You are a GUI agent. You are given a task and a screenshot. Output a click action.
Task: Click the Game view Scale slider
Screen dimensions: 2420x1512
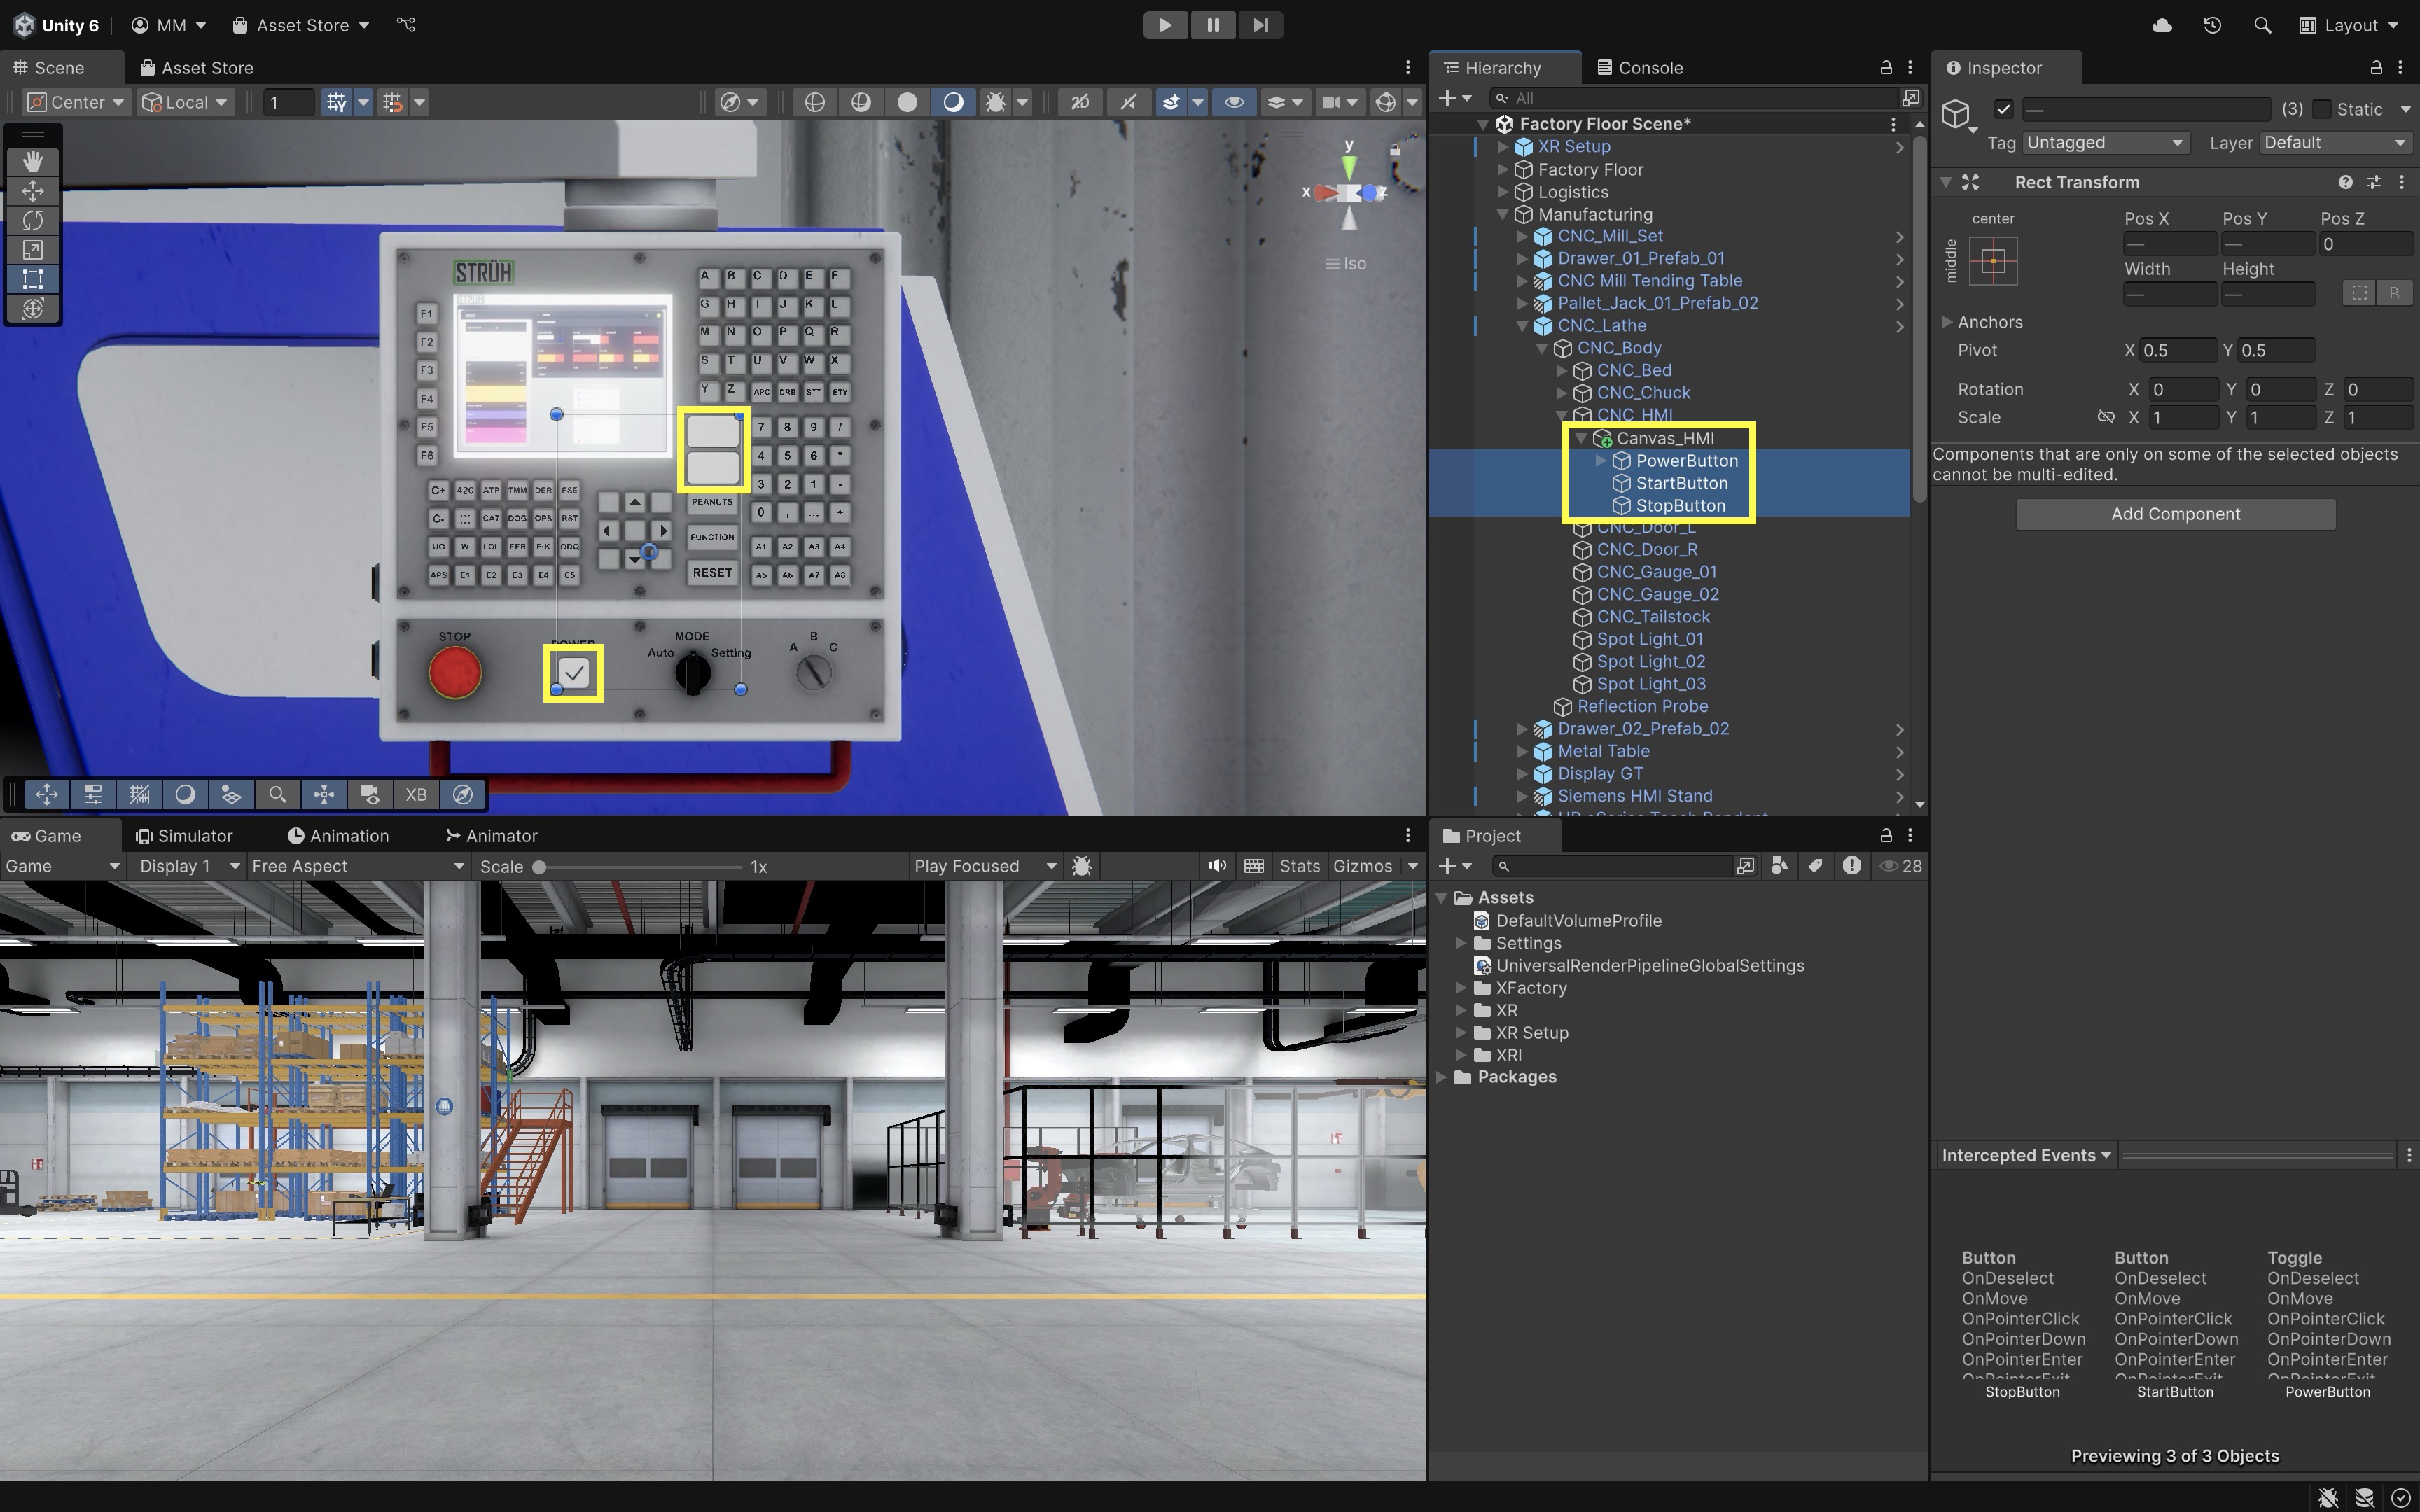640,867
